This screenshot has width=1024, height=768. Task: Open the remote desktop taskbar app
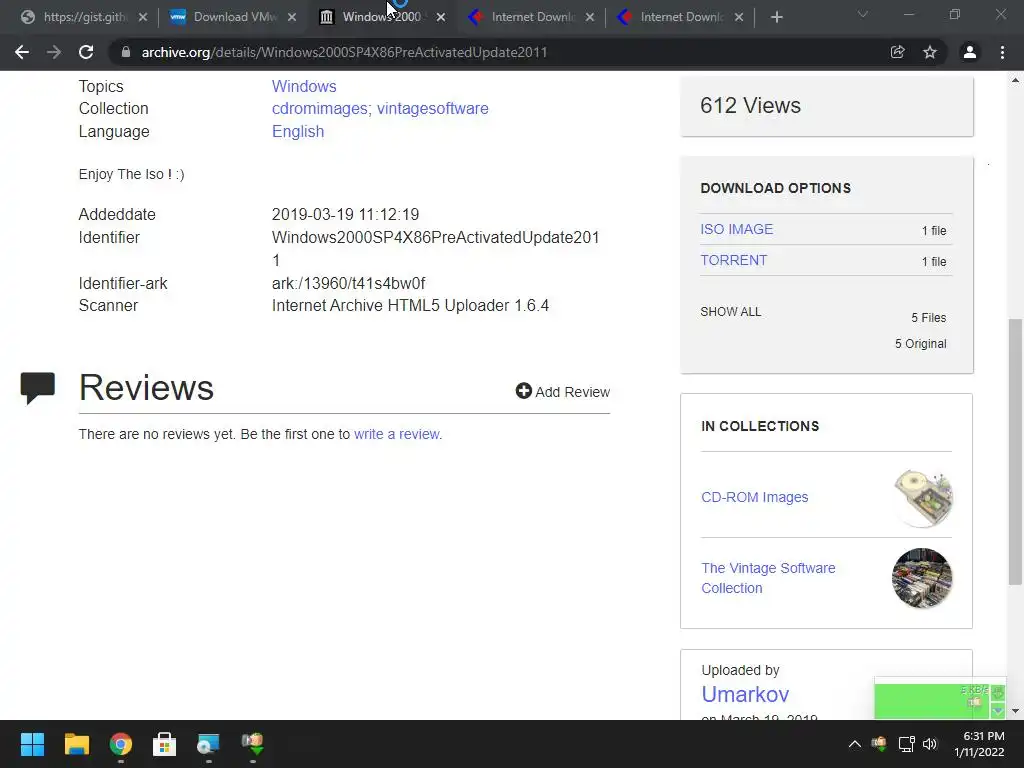pyautogui.click(x=208, y=744)
